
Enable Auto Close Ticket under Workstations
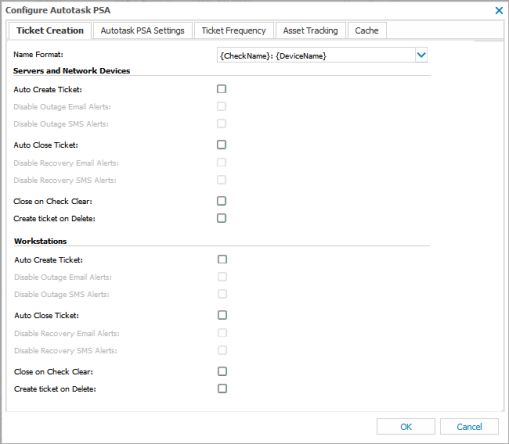222,315
